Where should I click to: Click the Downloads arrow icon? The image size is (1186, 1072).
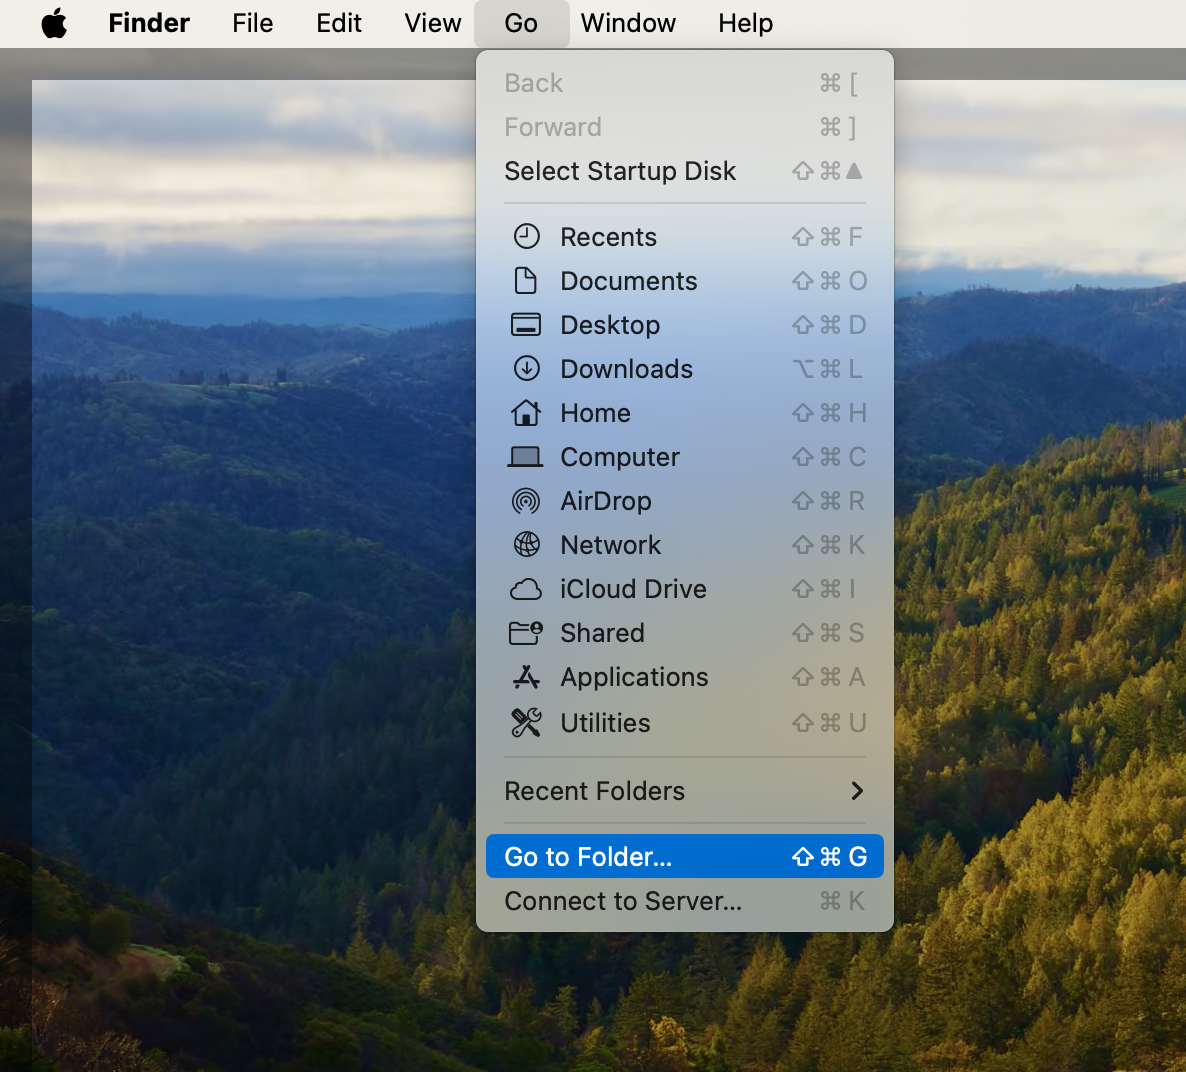[x=526, y=368]
